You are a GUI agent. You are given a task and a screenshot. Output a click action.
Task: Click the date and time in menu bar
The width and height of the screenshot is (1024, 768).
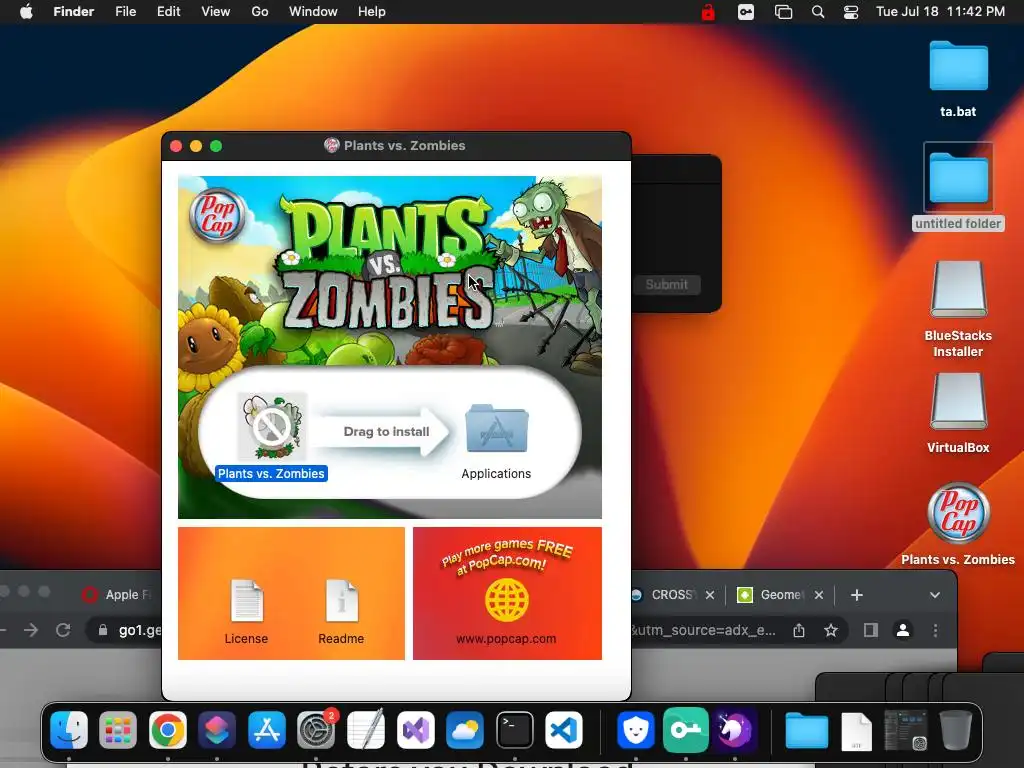(940, 12)
